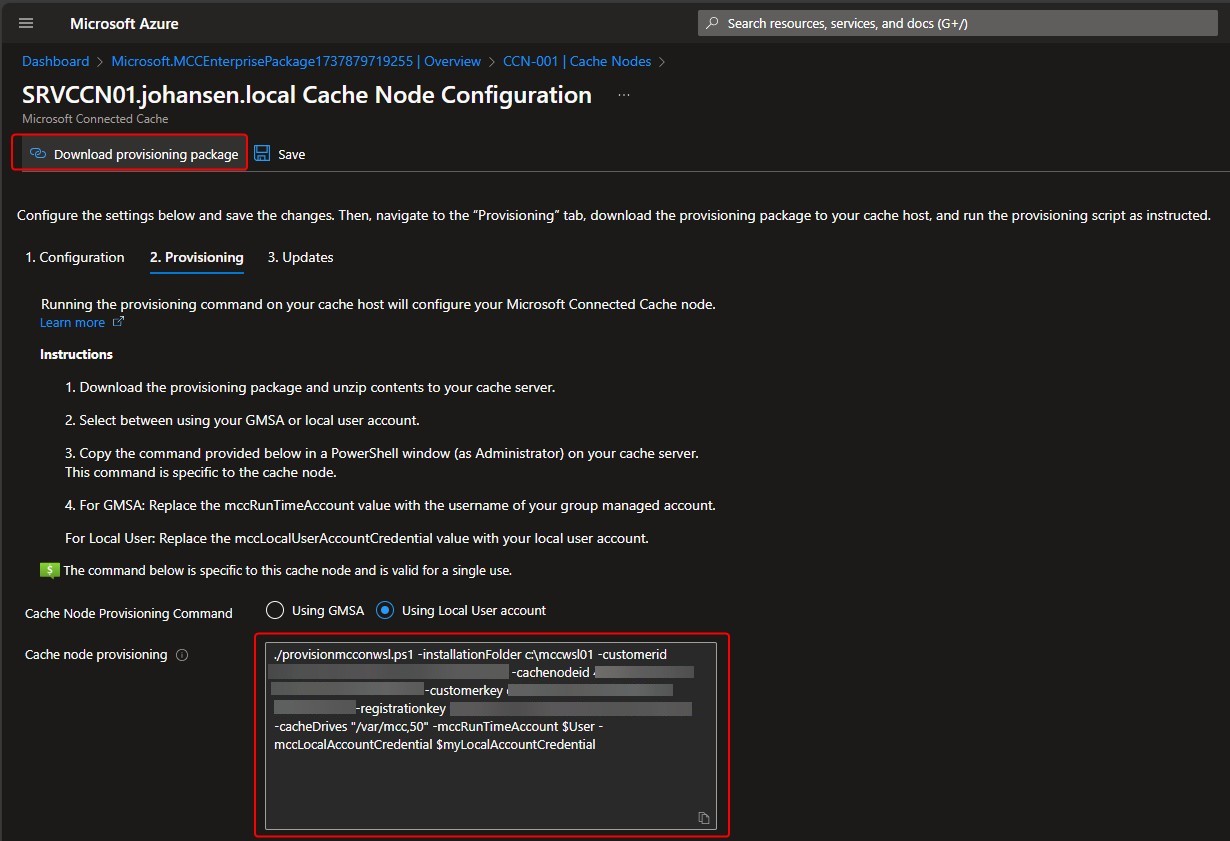Click the Save floppy disk icon

coord(262,154)
